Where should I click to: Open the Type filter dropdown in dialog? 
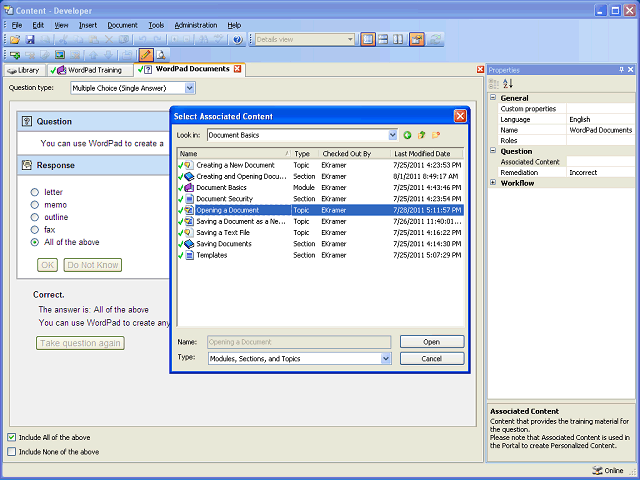386,359
